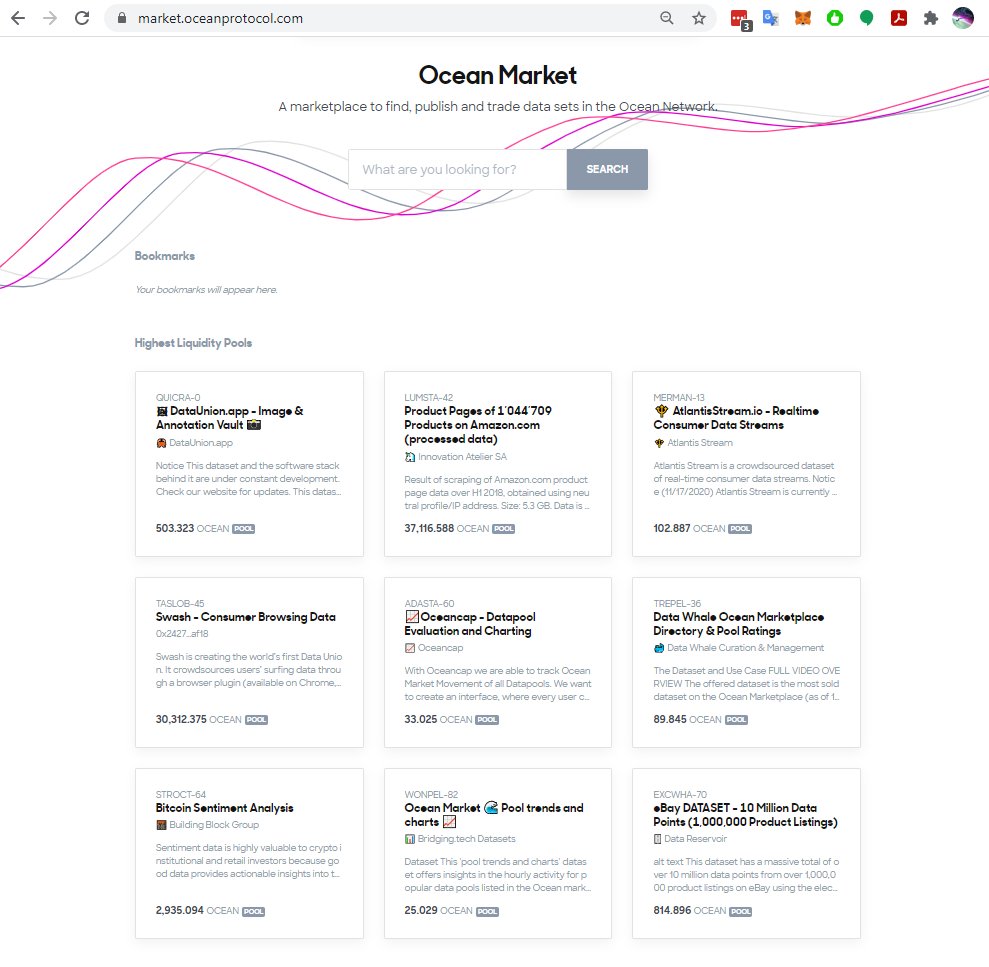Open the Adobe Acrobat extension
The height and width of the screenshot is (967, 989).
tap(899, 18)
